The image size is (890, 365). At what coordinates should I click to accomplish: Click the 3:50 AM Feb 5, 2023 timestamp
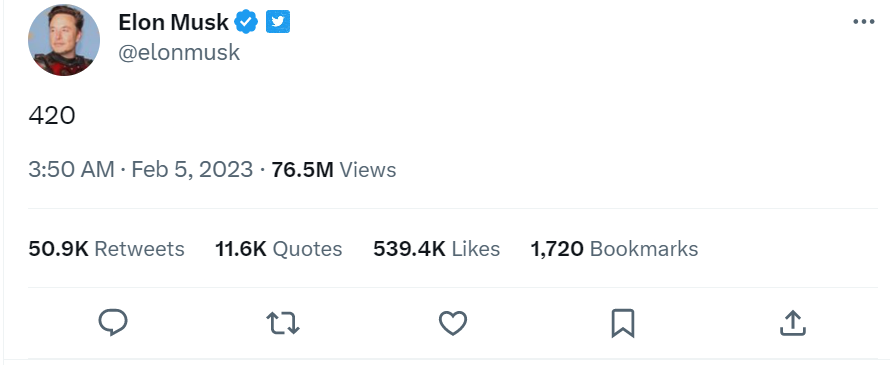click(141, 170)
